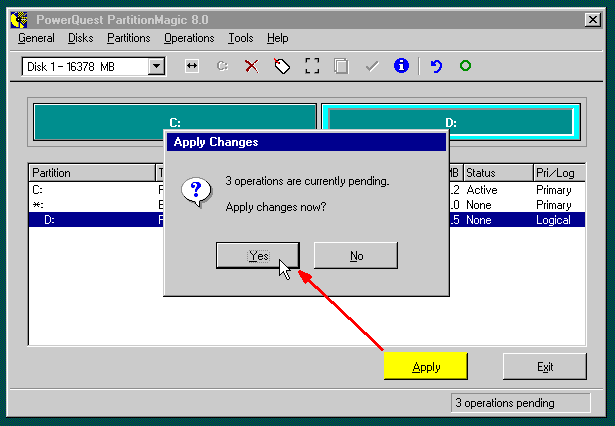Click the grayed C: create partition icon
Image resolution: width=615 pixels, height=426 pixels.
click(x=222, y=66)
